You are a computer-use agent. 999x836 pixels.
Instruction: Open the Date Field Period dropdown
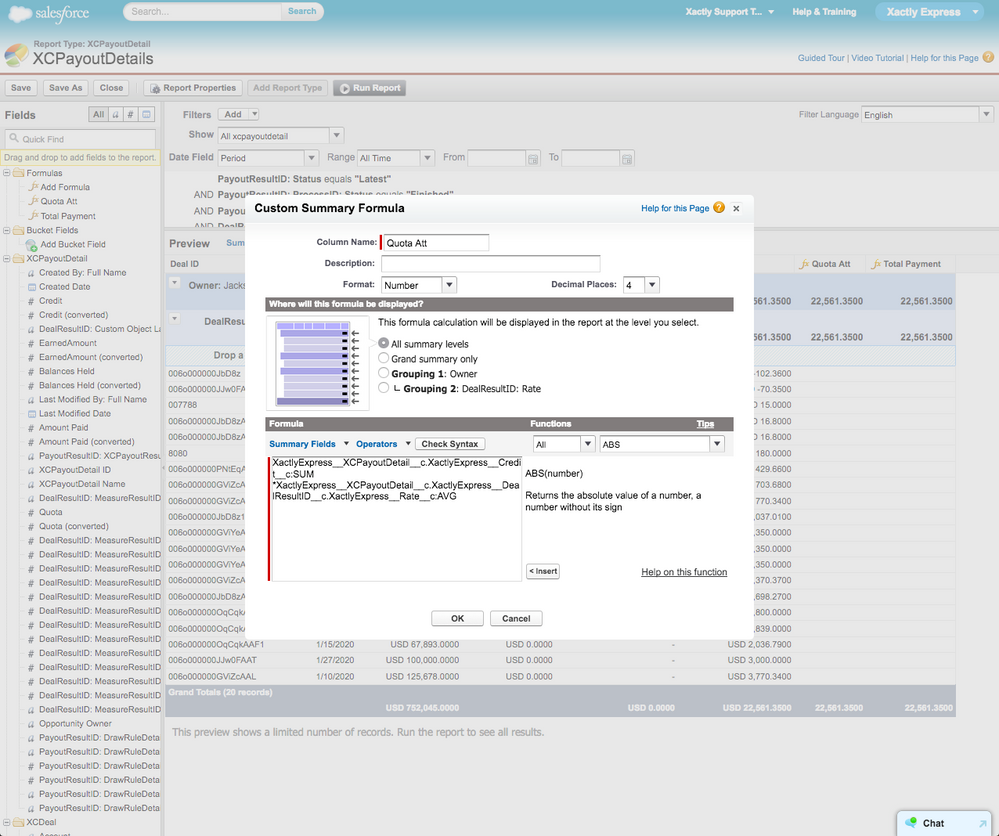tap(312, 158)
